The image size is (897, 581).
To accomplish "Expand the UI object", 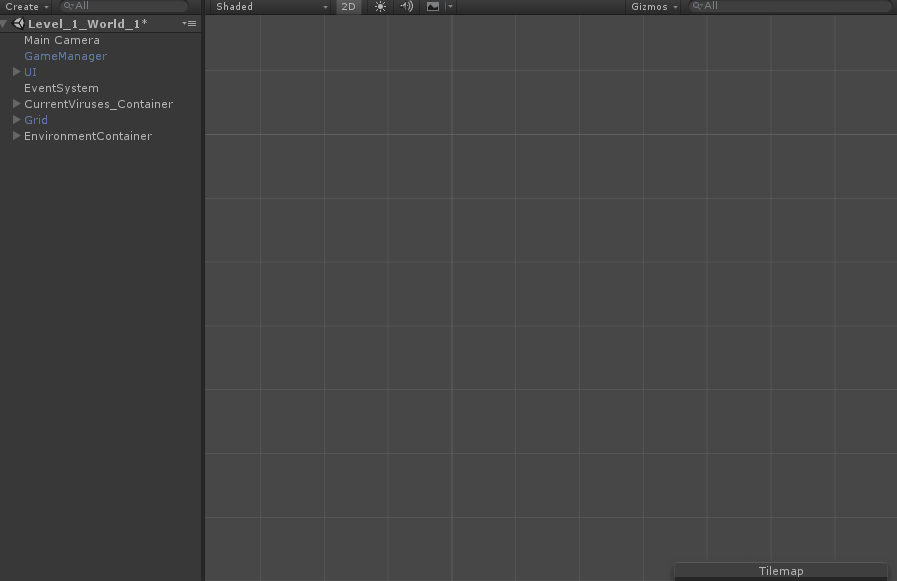I will coord(17,71).
